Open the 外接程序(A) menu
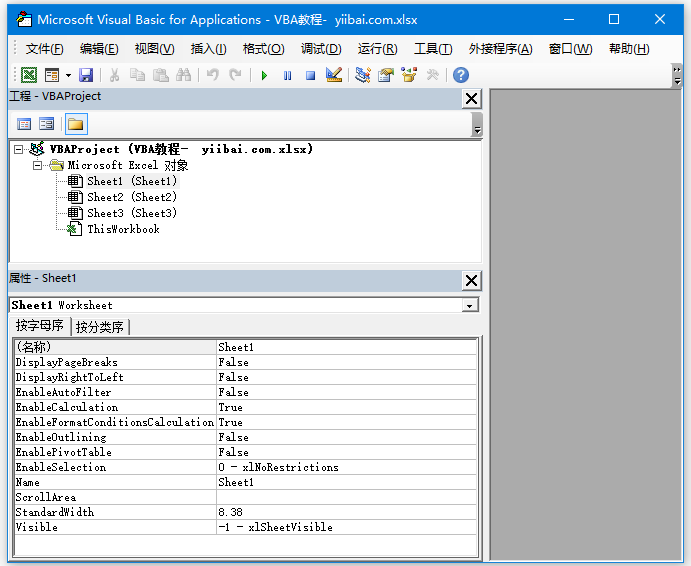 pos(501,49)
